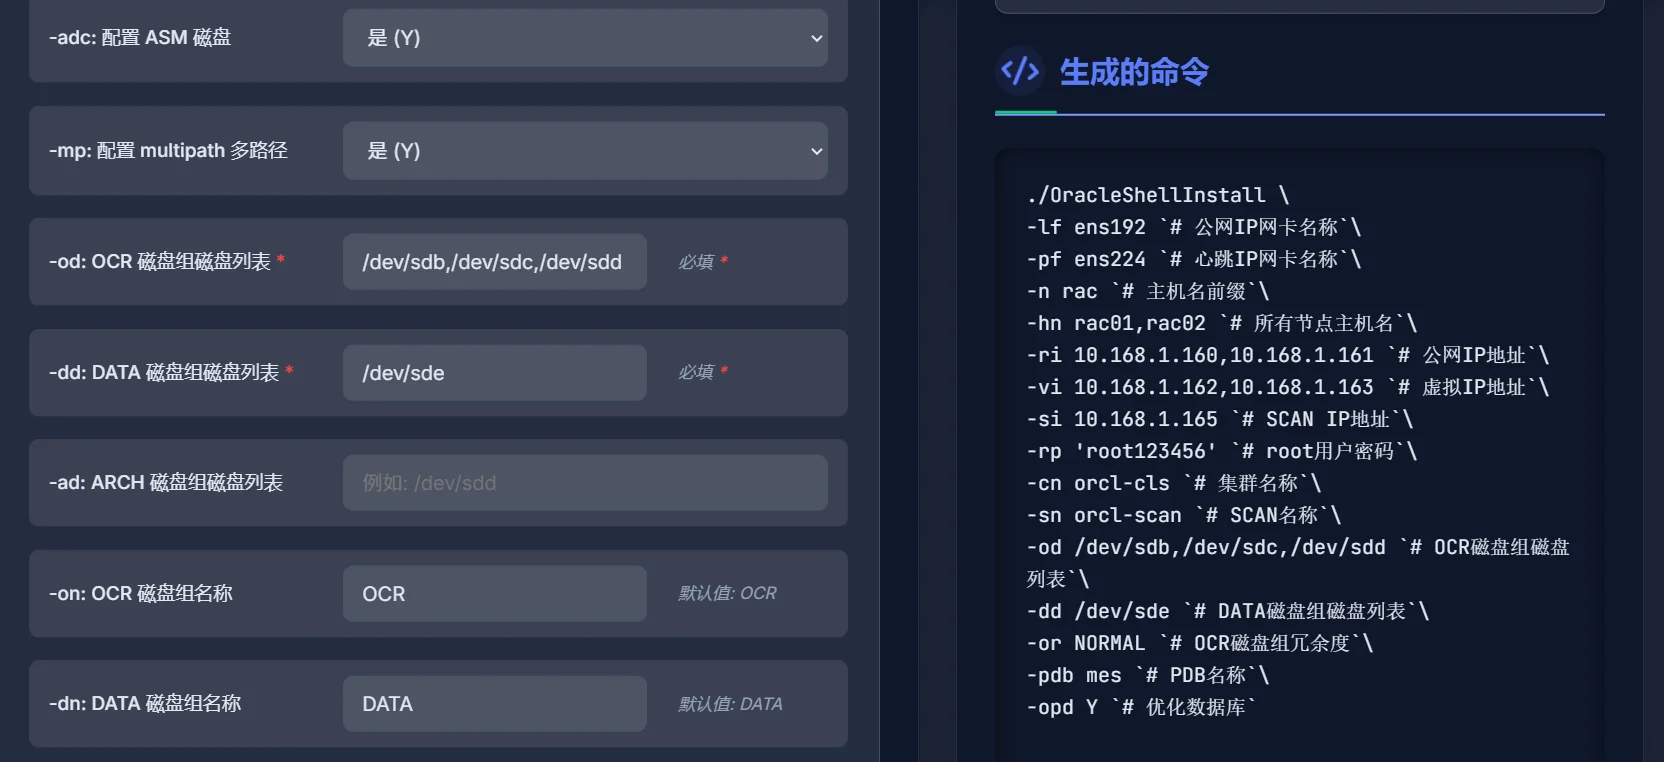The width and height of the screenshot is (1664, 762).
Task: Click the code brackets icon beside 生成的命令
Action: point(1020,71)
